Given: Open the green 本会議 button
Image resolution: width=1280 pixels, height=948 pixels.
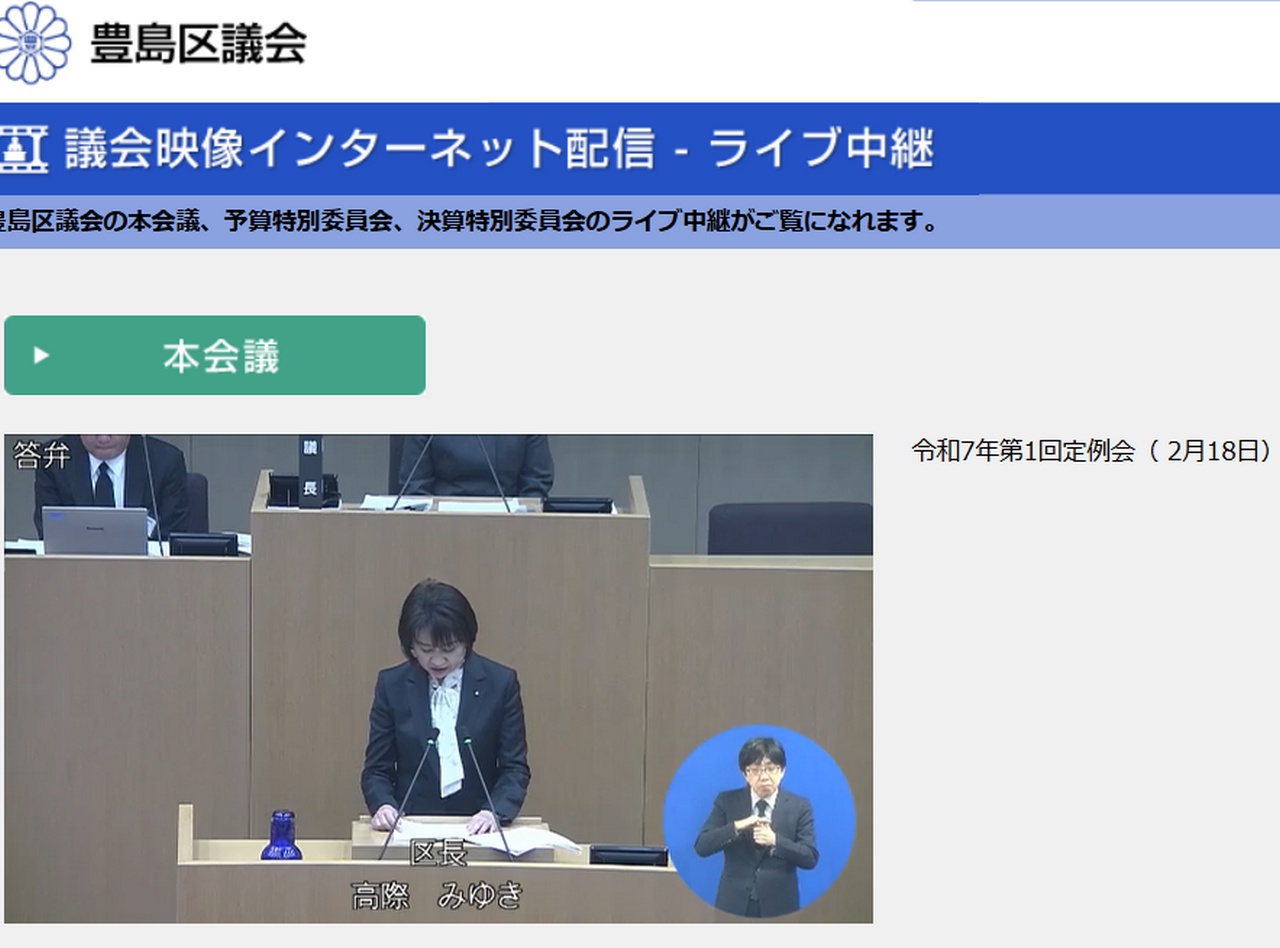Looking at the screenshot, I should click(x=215, y=355).
